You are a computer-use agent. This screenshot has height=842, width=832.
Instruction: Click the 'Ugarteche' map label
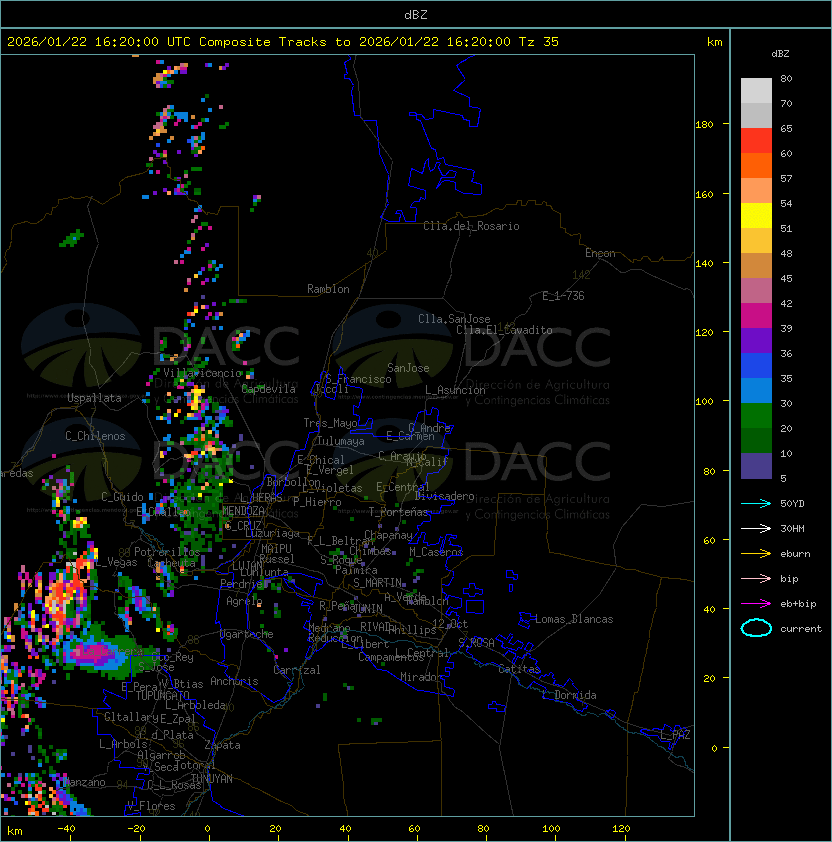click(x=247, y=634)
